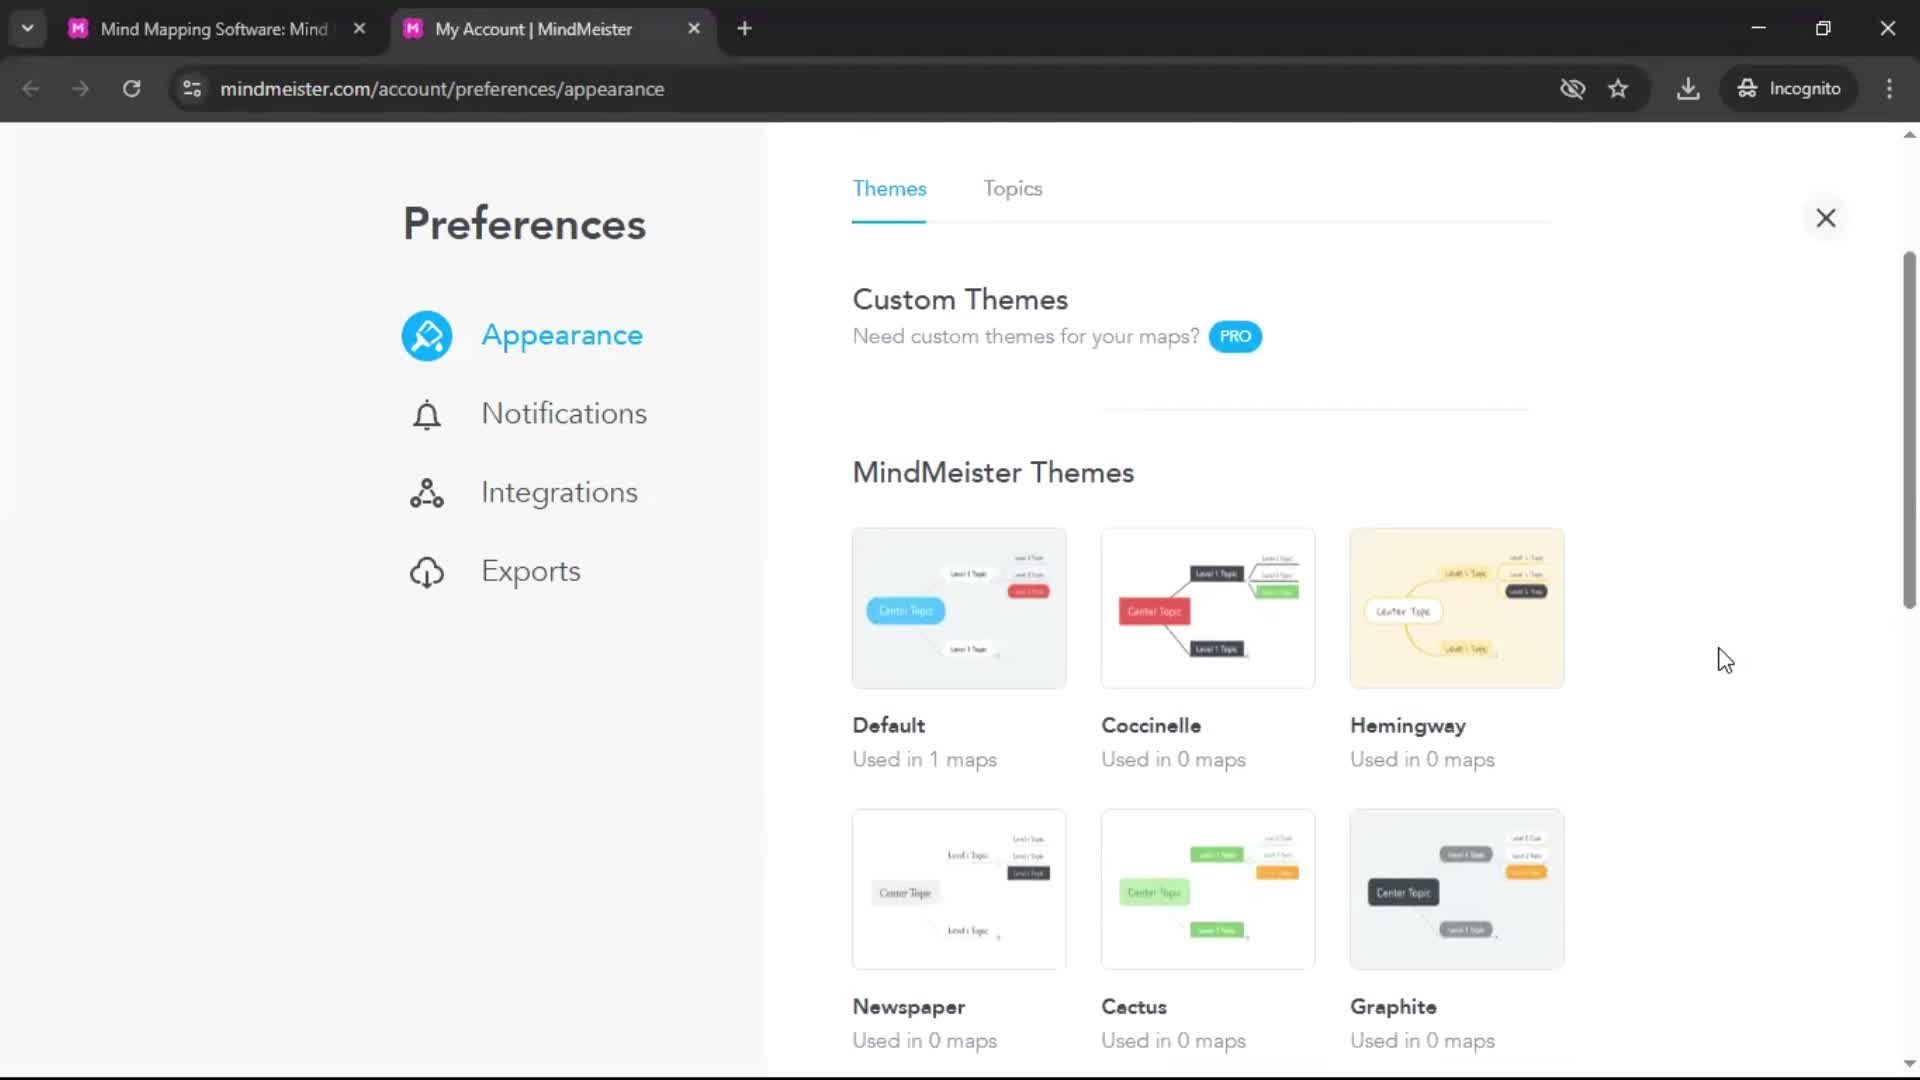The image size is (1920, 1080).
Task: Click the Hemingway theme name
Action: click(1408, 727)
